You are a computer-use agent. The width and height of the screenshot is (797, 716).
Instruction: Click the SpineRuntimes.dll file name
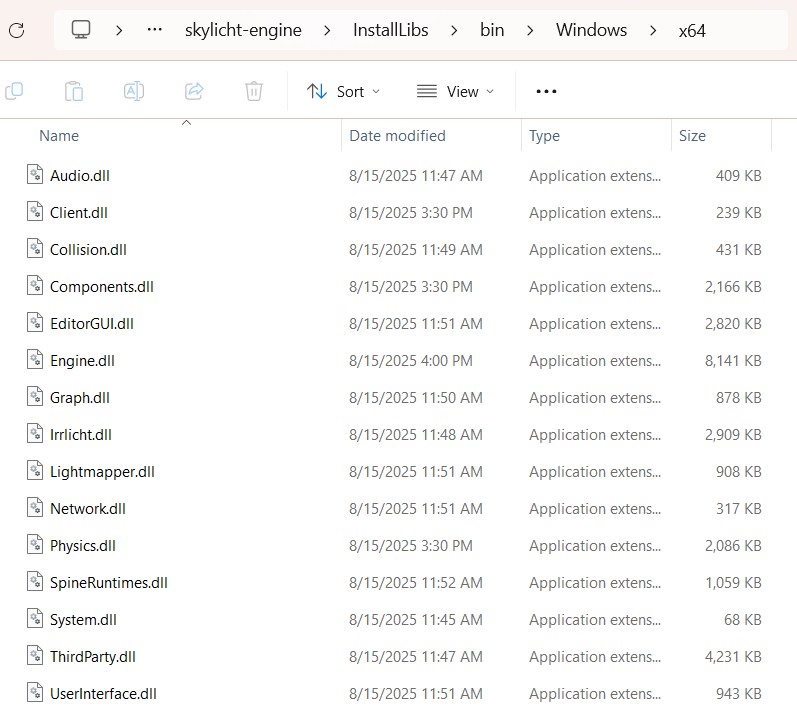point(109,583)
